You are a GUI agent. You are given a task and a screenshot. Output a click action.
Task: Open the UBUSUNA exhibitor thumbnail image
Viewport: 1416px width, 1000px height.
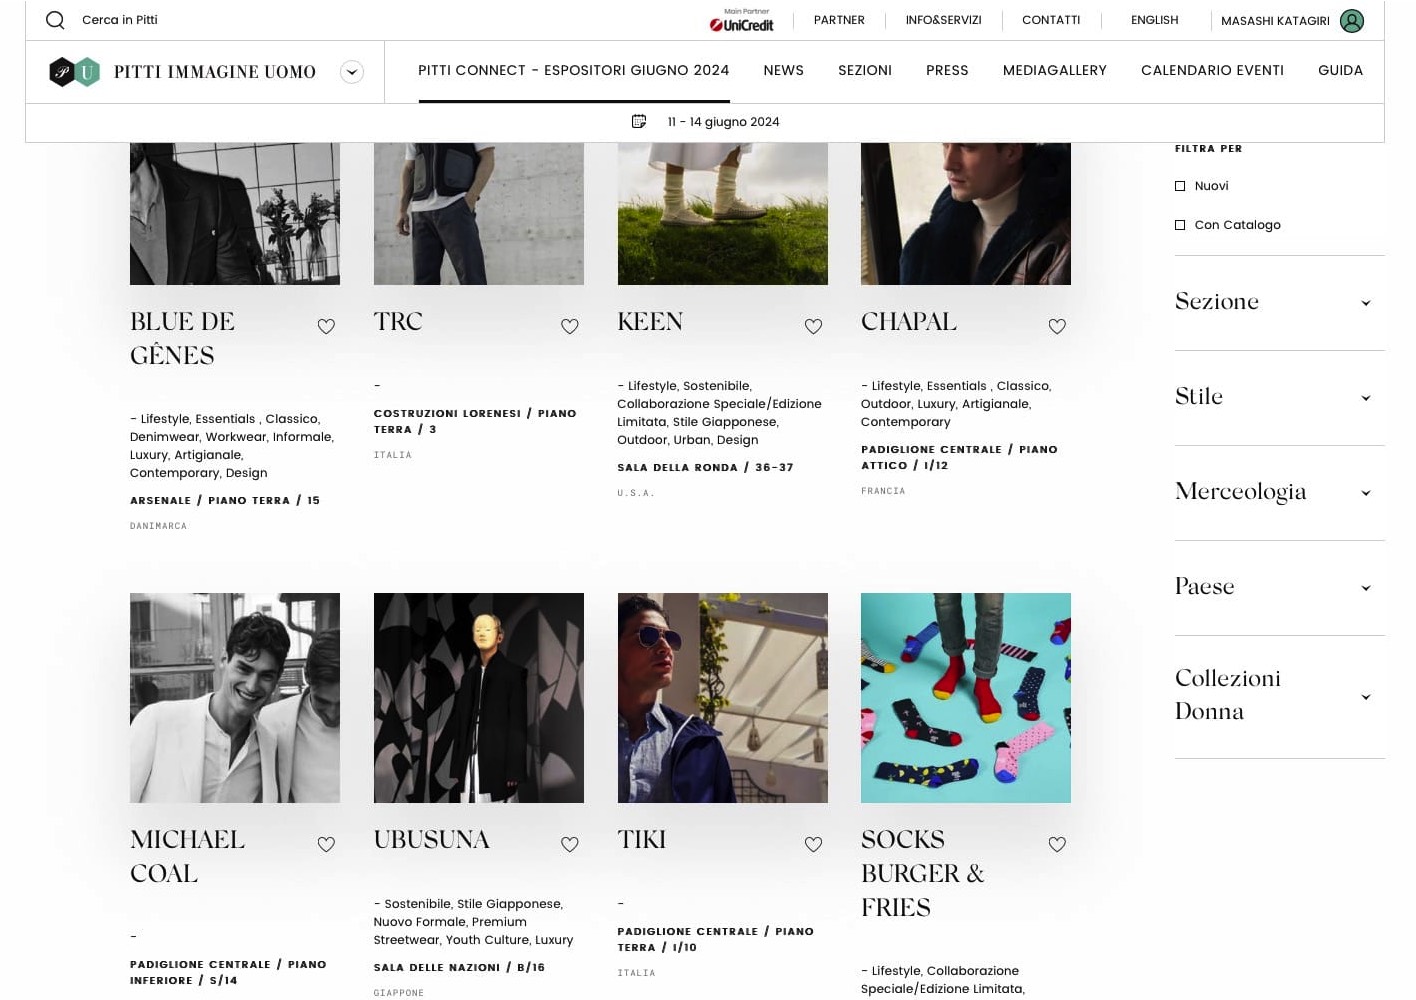tap(478, 697)
